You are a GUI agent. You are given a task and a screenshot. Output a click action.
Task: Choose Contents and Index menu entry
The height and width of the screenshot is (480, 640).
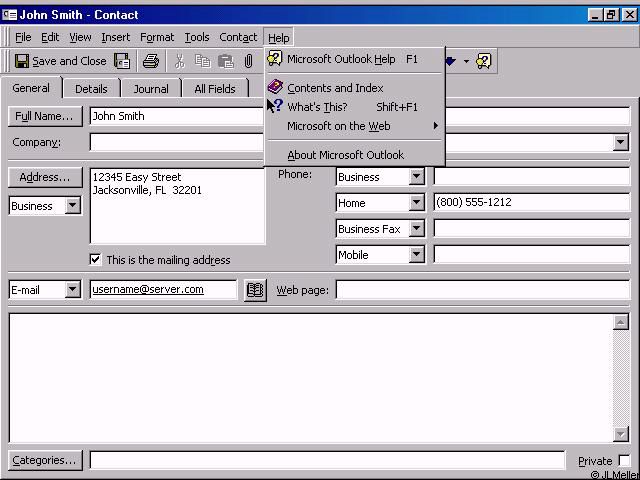(353, 88)
